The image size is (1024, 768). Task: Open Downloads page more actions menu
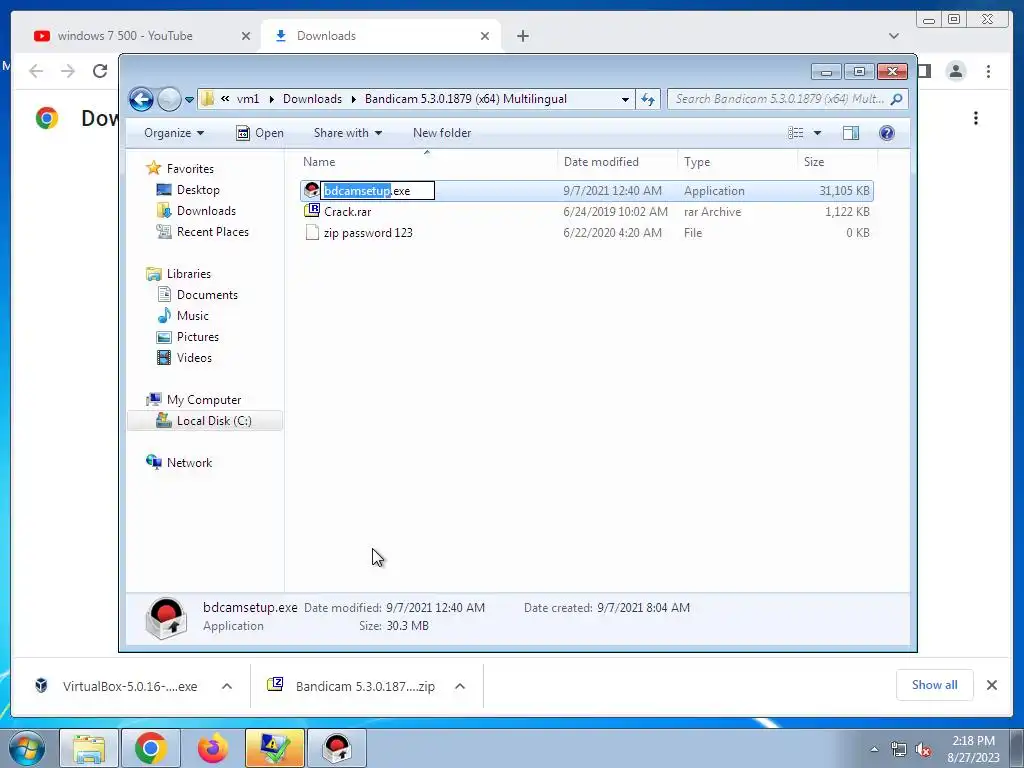click(x=976, y=118)
